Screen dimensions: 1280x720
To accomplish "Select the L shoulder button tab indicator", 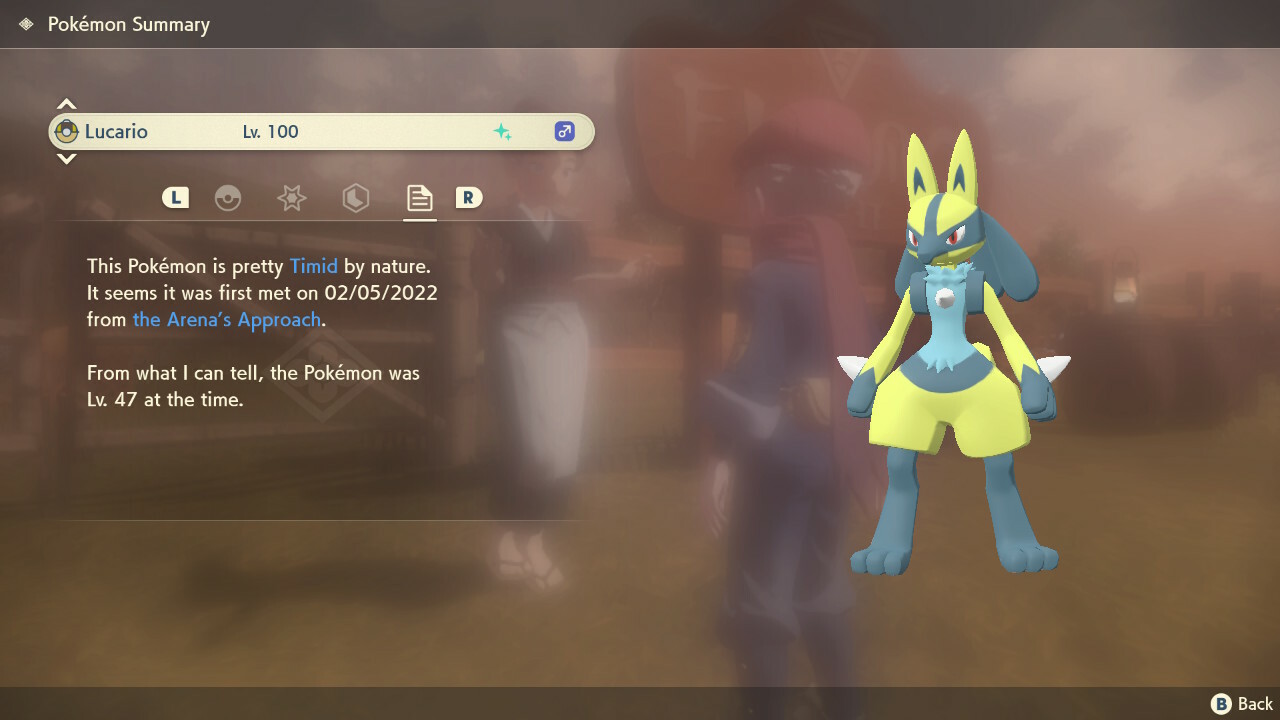I will coord(176,198).
